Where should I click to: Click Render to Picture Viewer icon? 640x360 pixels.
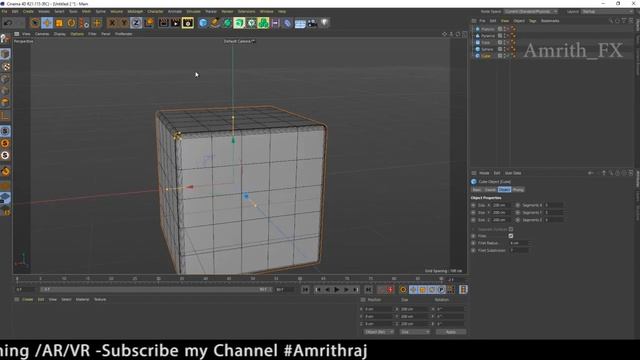click(176, 23)
